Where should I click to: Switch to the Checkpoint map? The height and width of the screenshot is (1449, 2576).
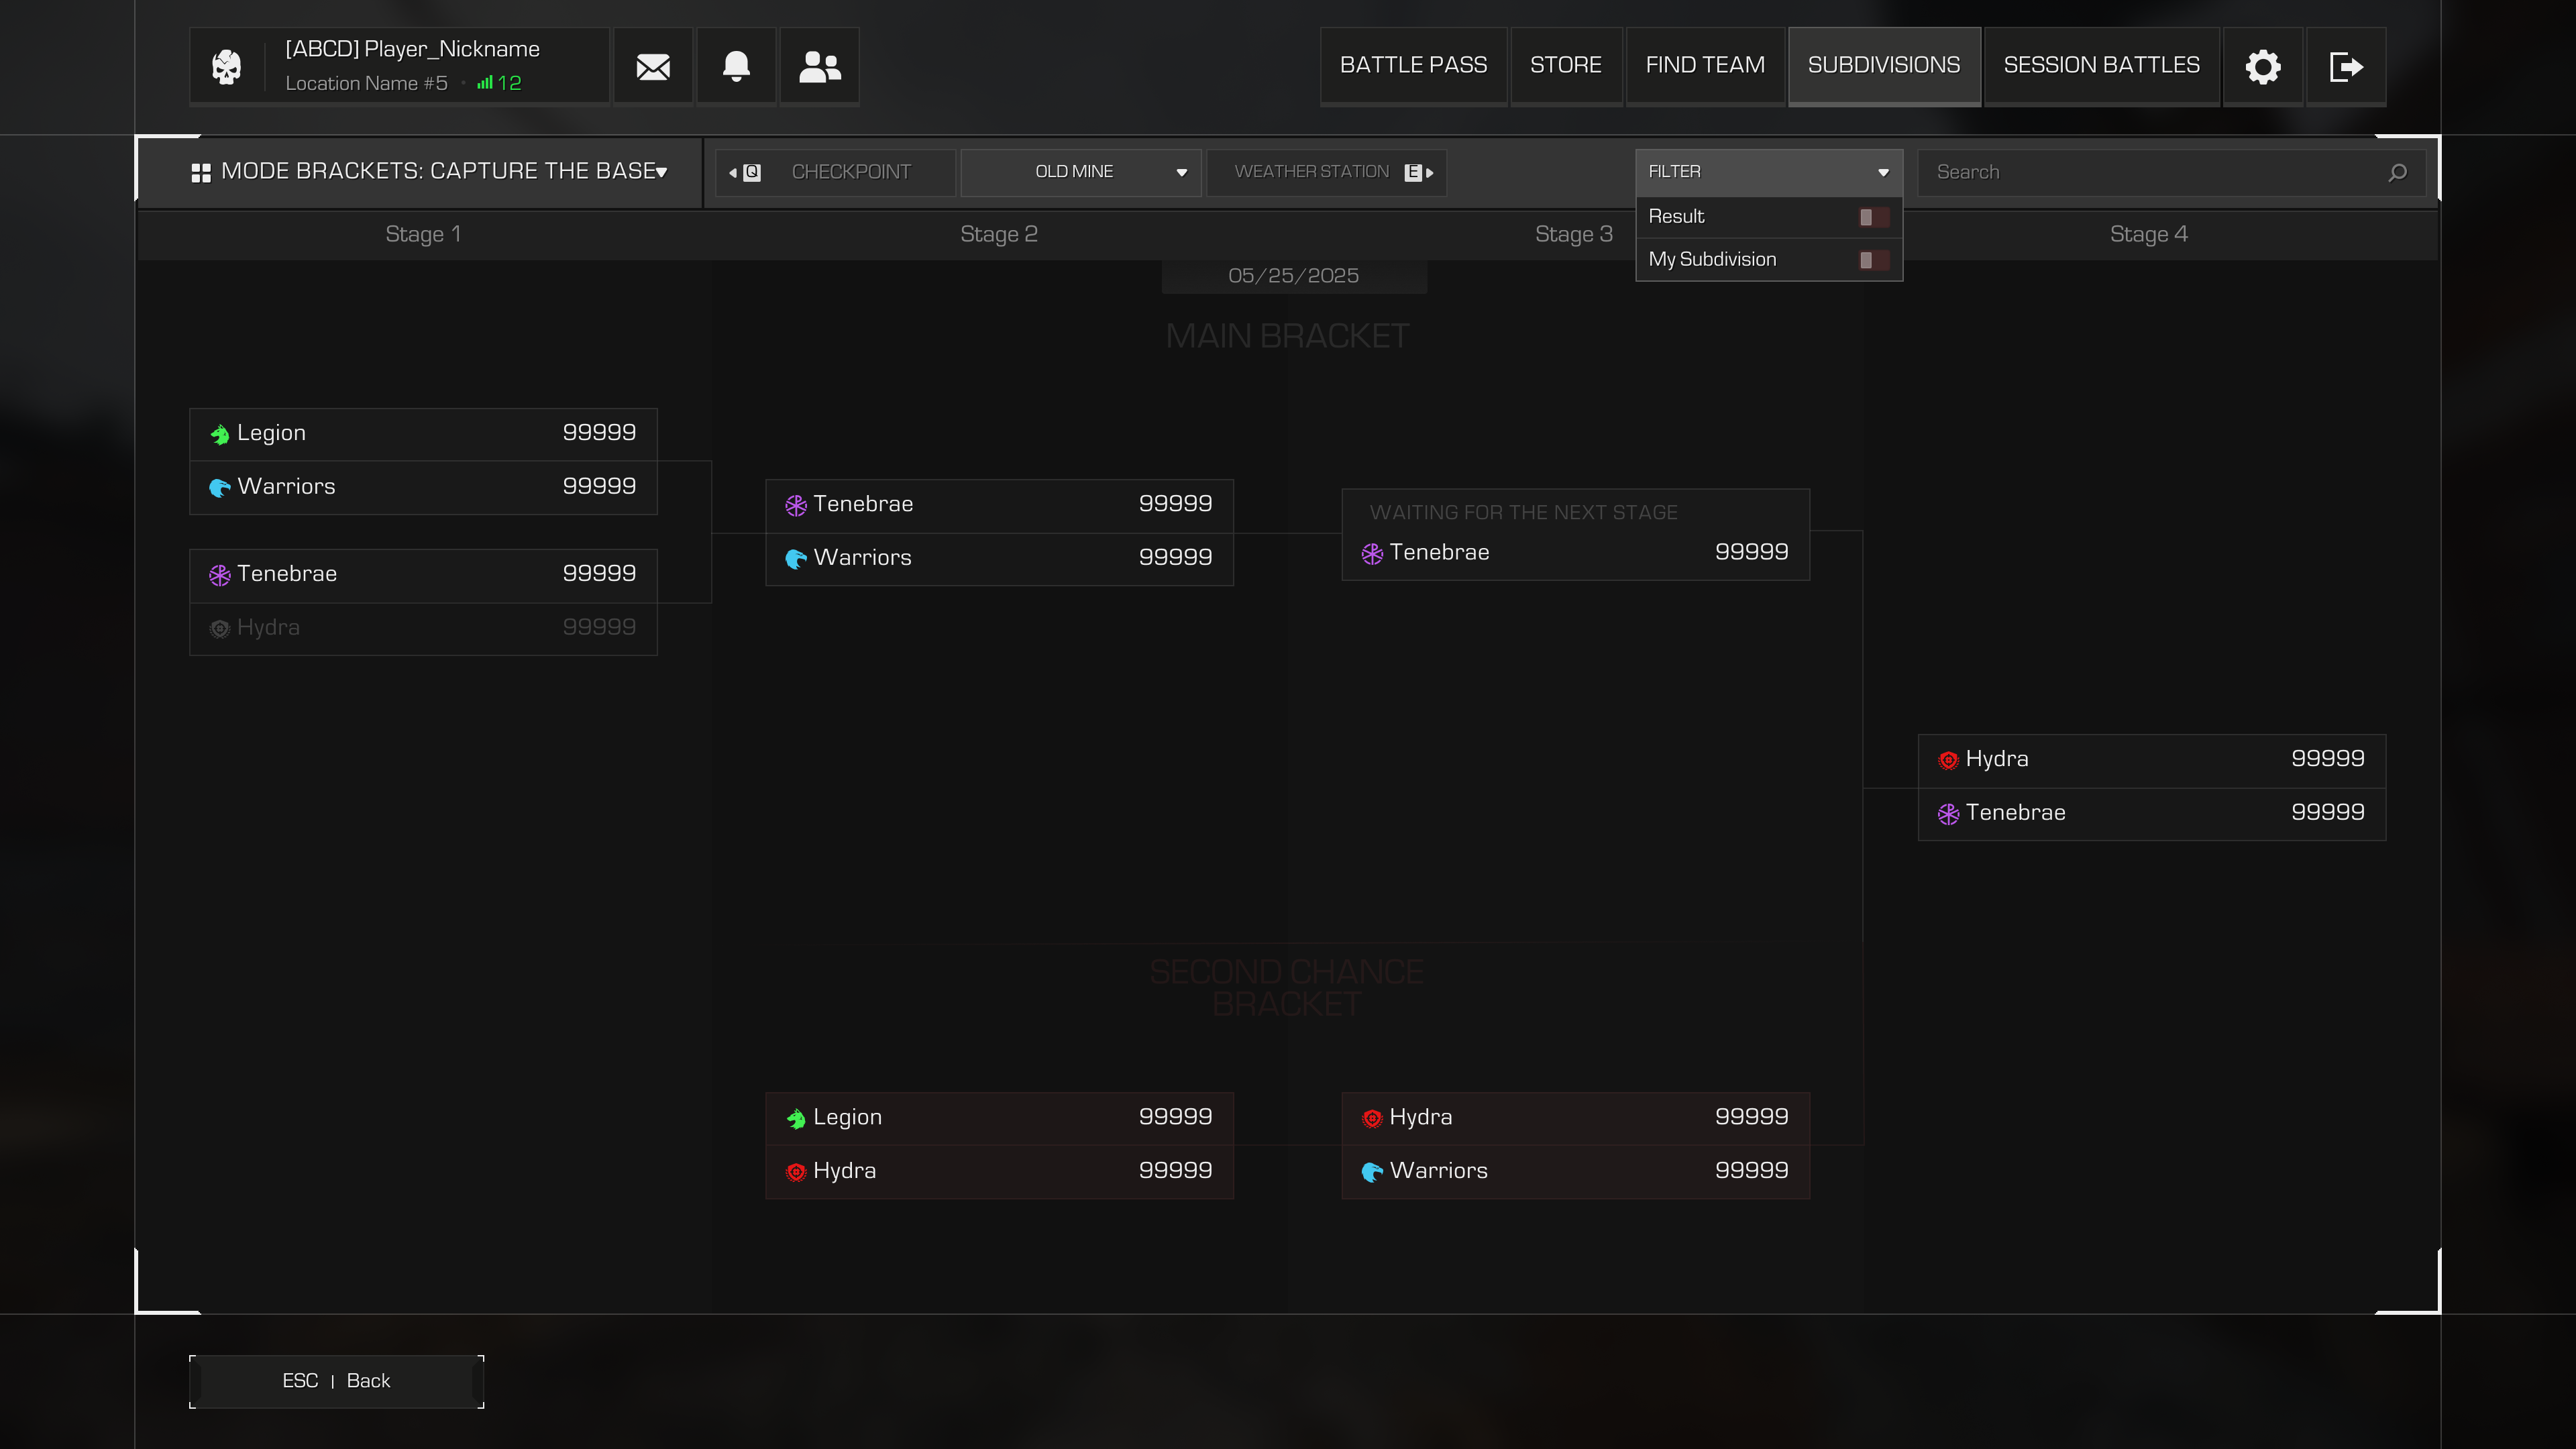836,172
